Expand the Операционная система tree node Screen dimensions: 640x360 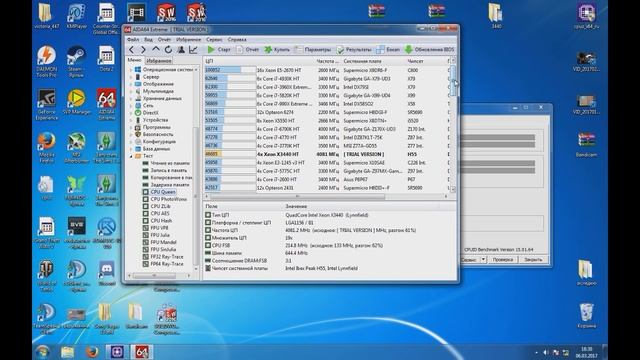coord(131,70)
